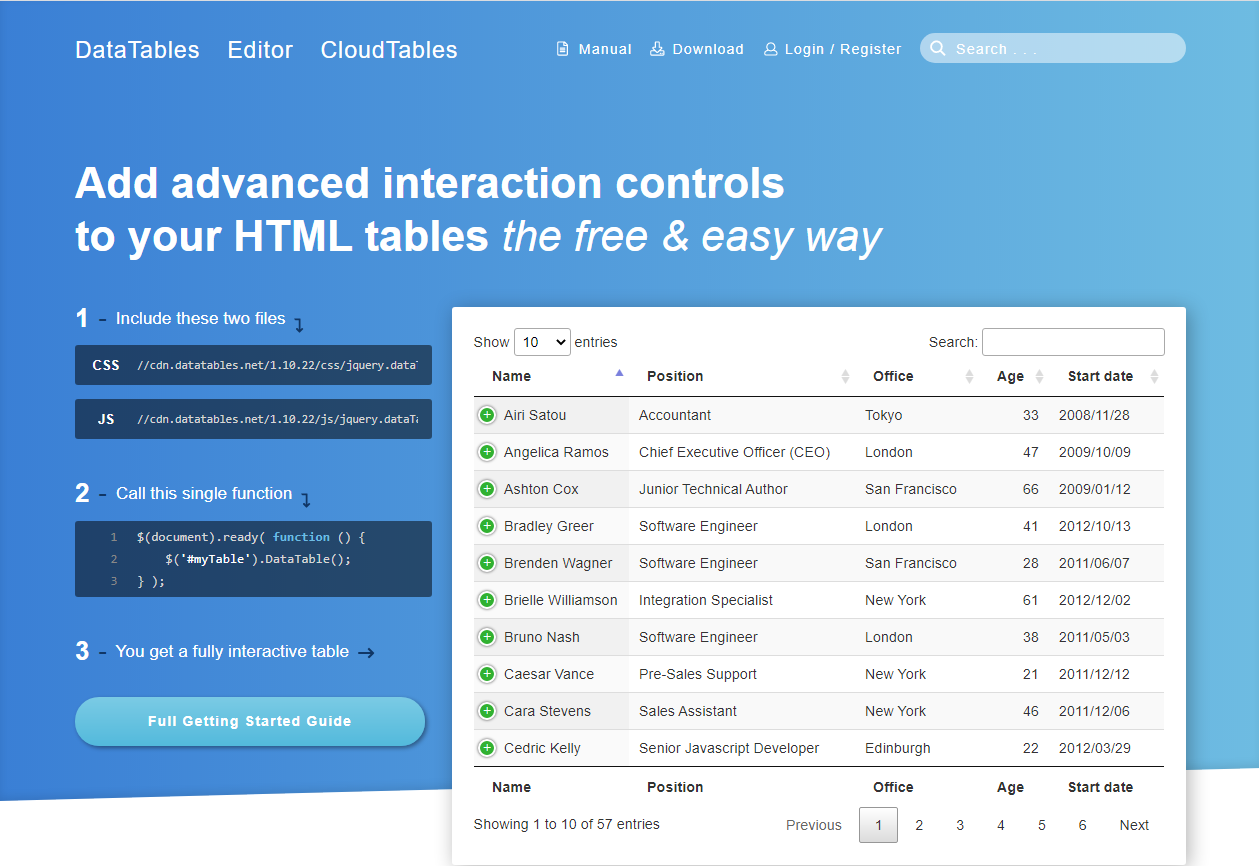The image size is (1259, 866).
Task: Click the Integration Specialist cell
Action: click(742, 600)
